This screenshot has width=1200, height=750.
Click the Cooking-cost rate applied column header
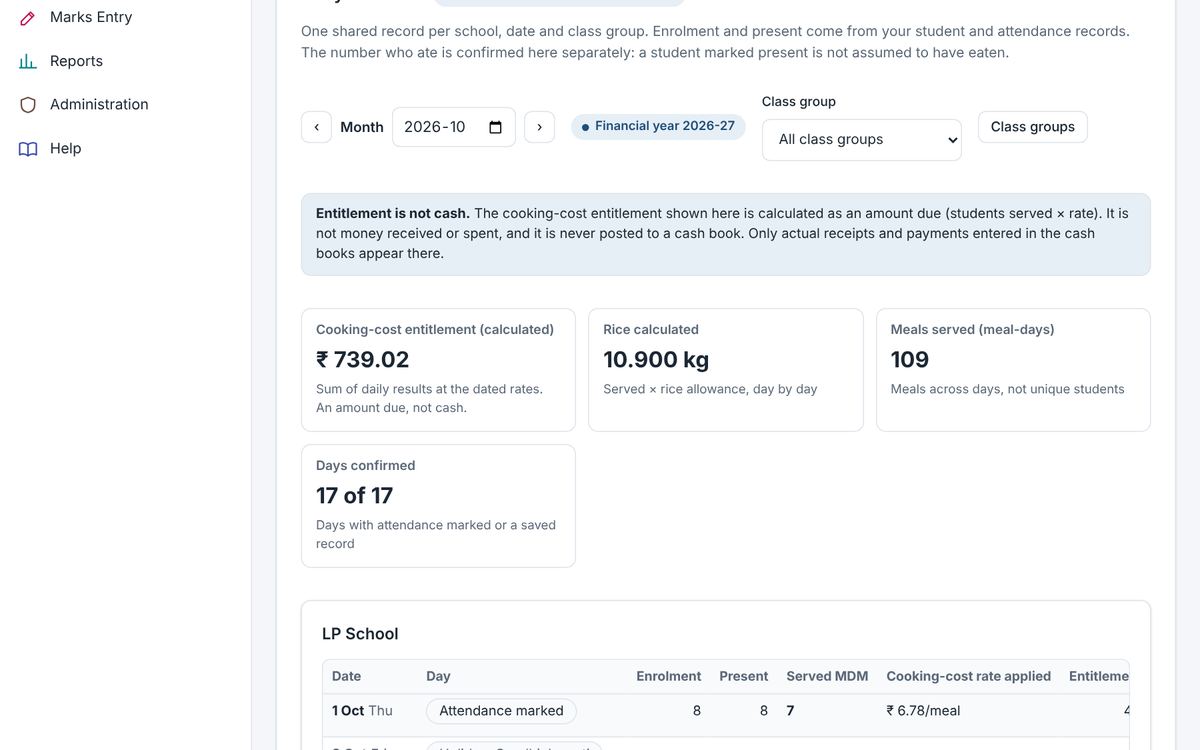[969, 676]
